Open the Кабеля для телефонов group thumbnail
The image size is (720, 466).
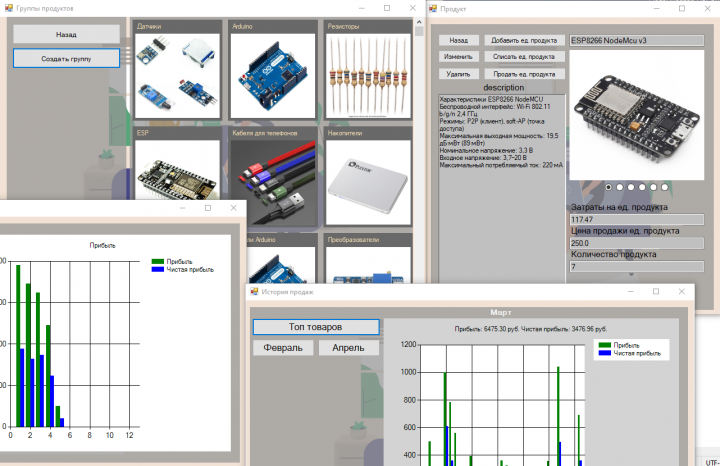[x=273, y=182]
